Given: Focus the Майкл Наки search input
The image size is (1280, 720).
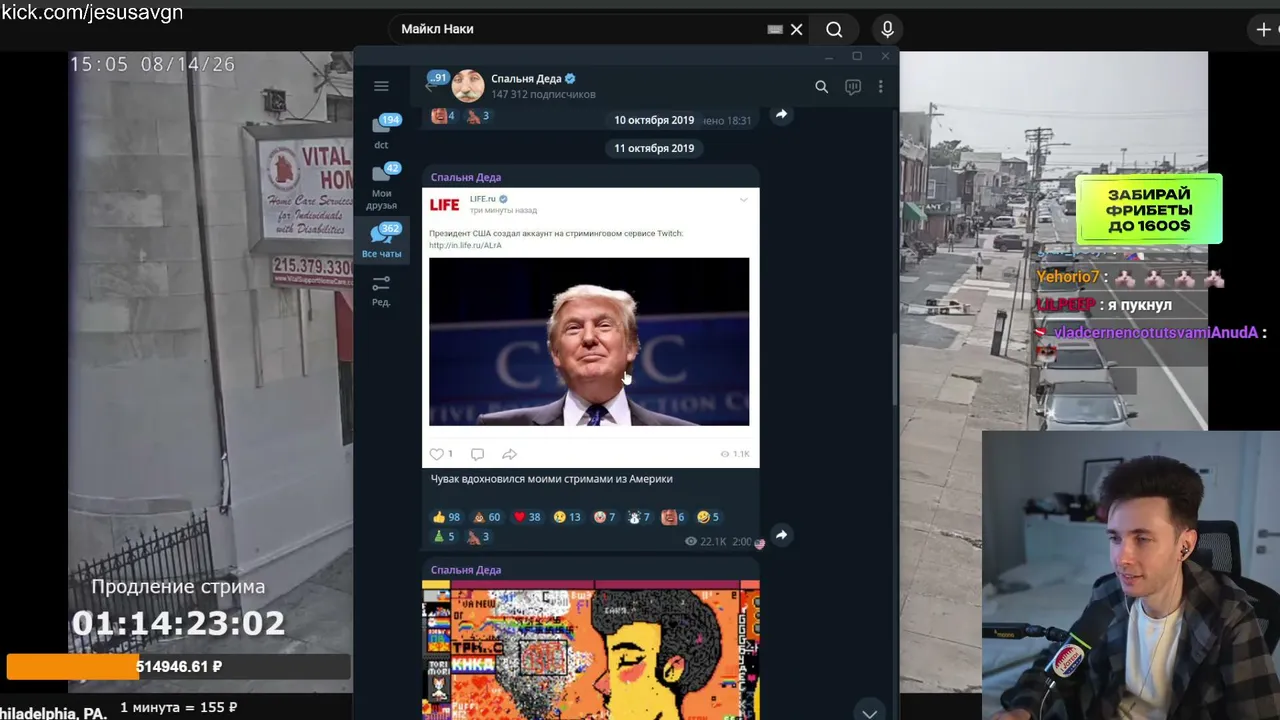Looking at the screenshot, I should click(580, 30).
